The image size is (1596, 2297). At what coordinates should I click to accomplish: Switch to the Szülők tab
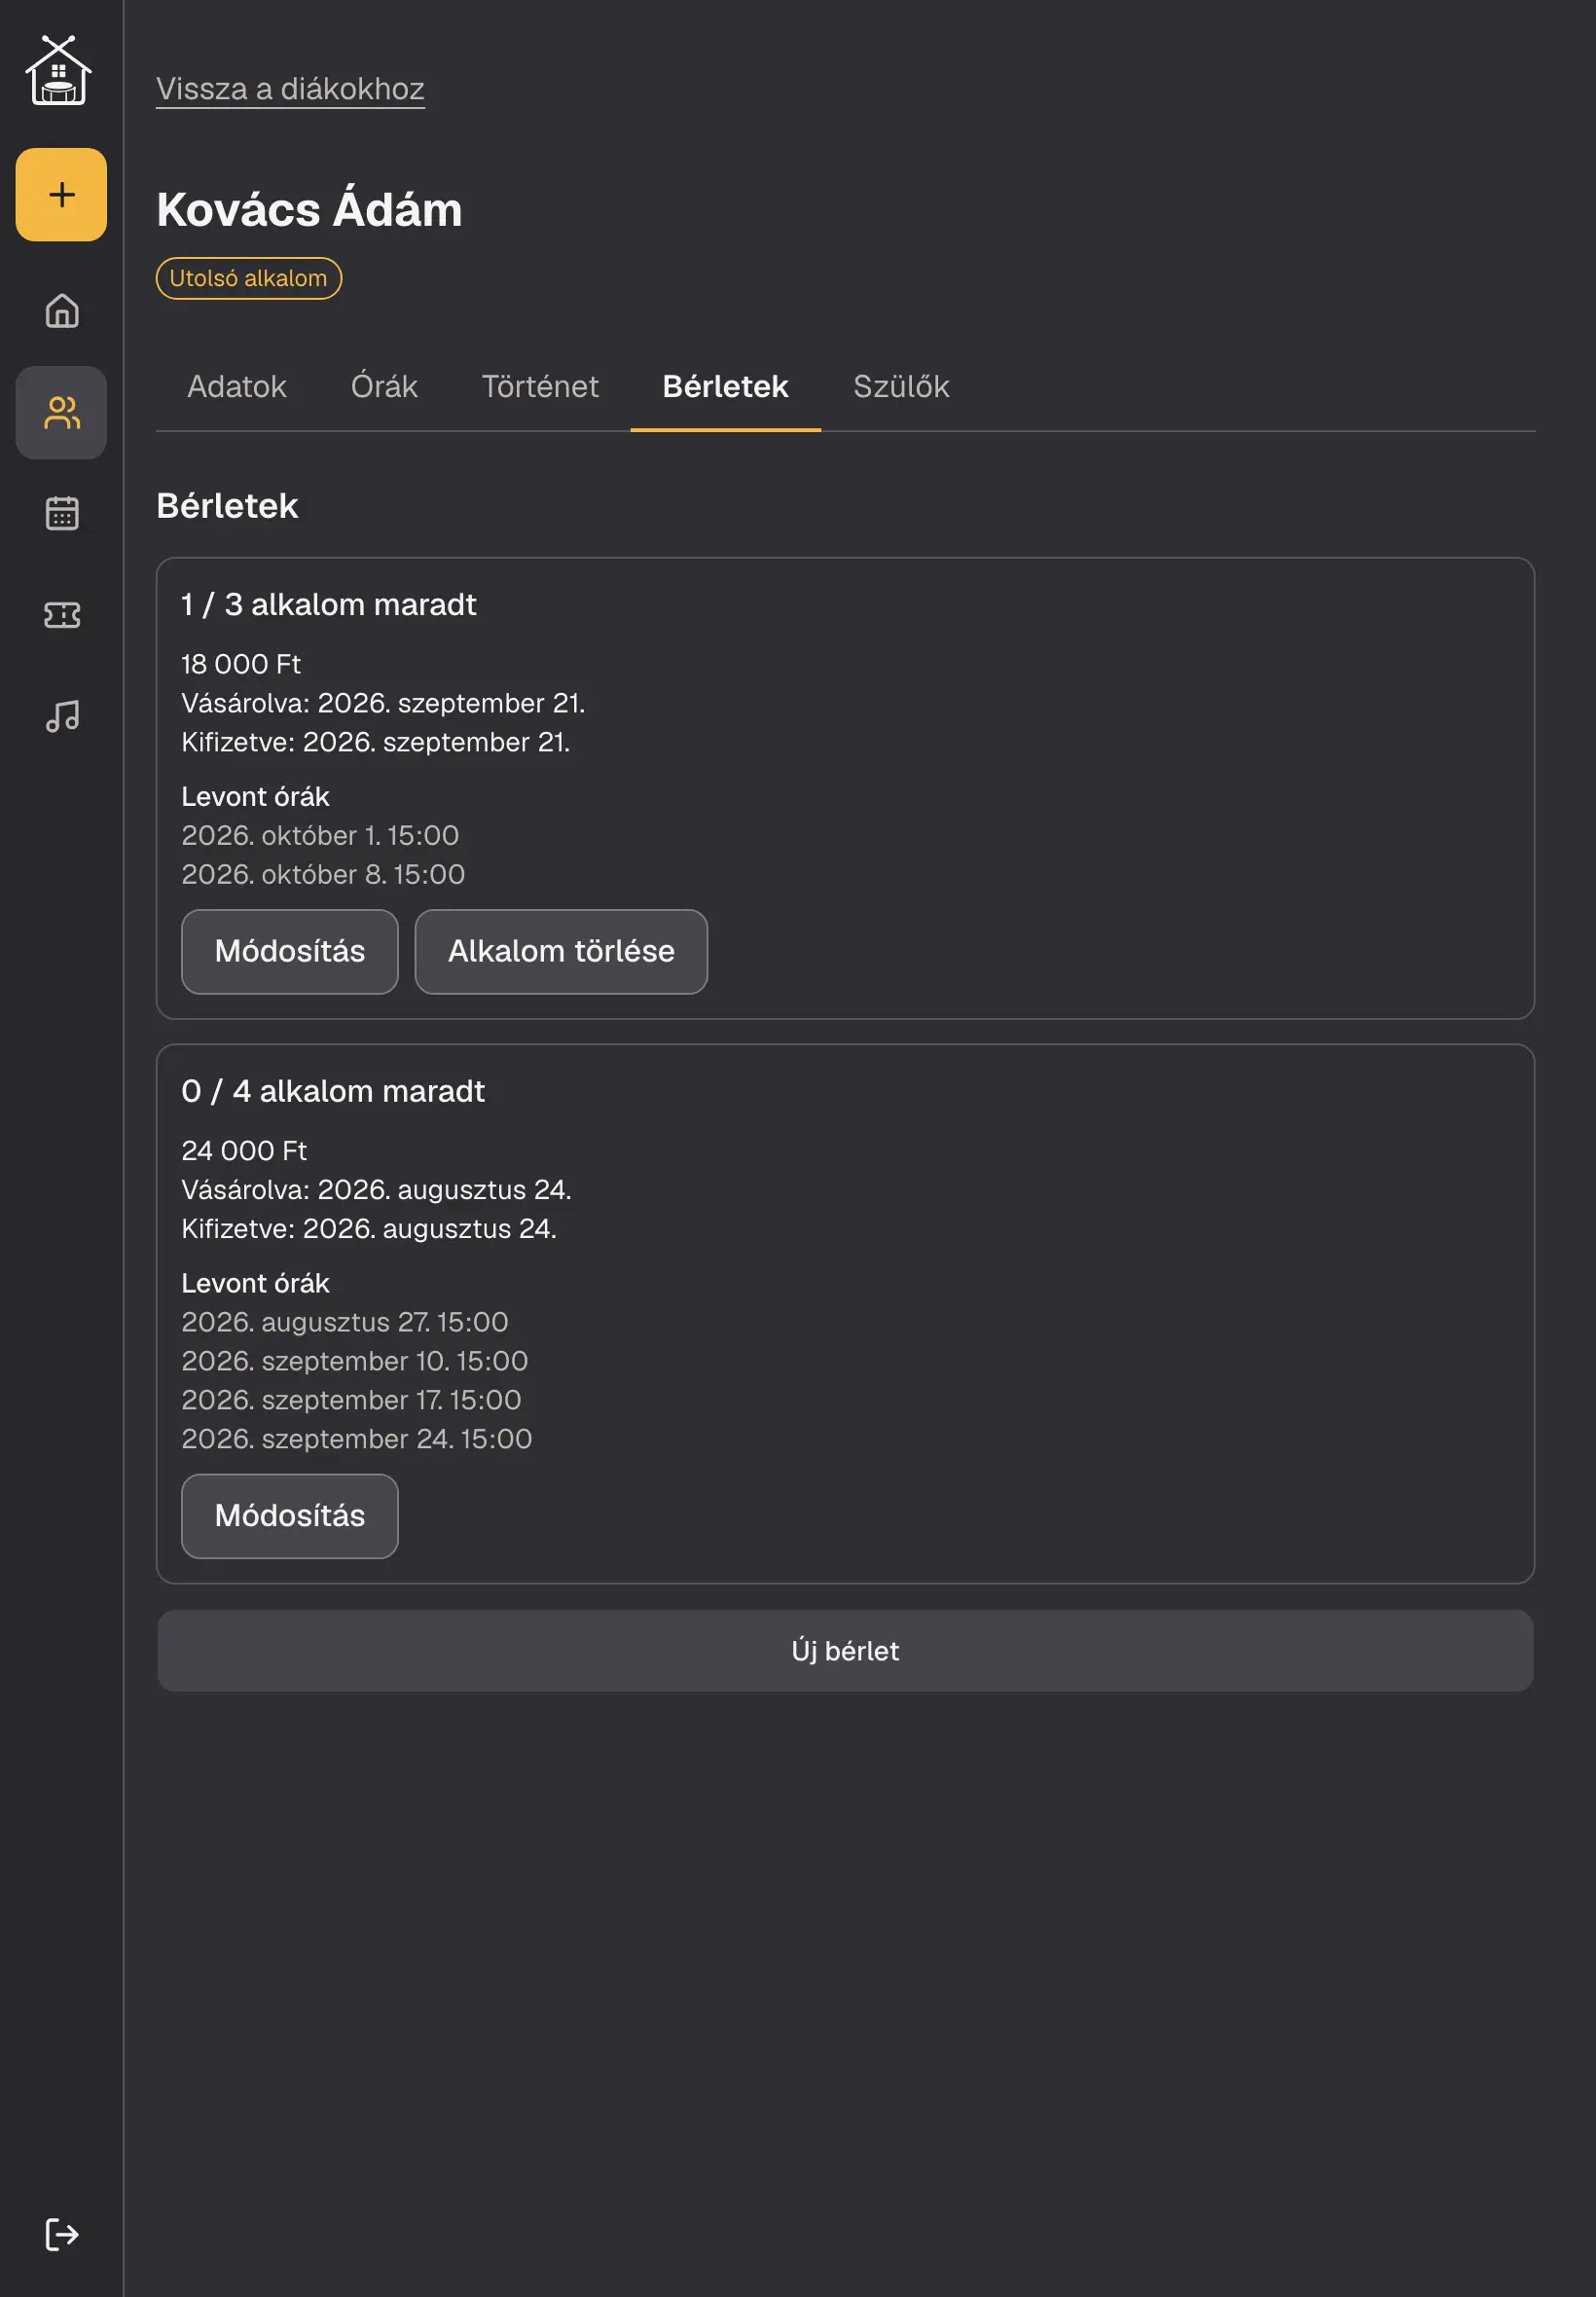[x=901, y=386]
